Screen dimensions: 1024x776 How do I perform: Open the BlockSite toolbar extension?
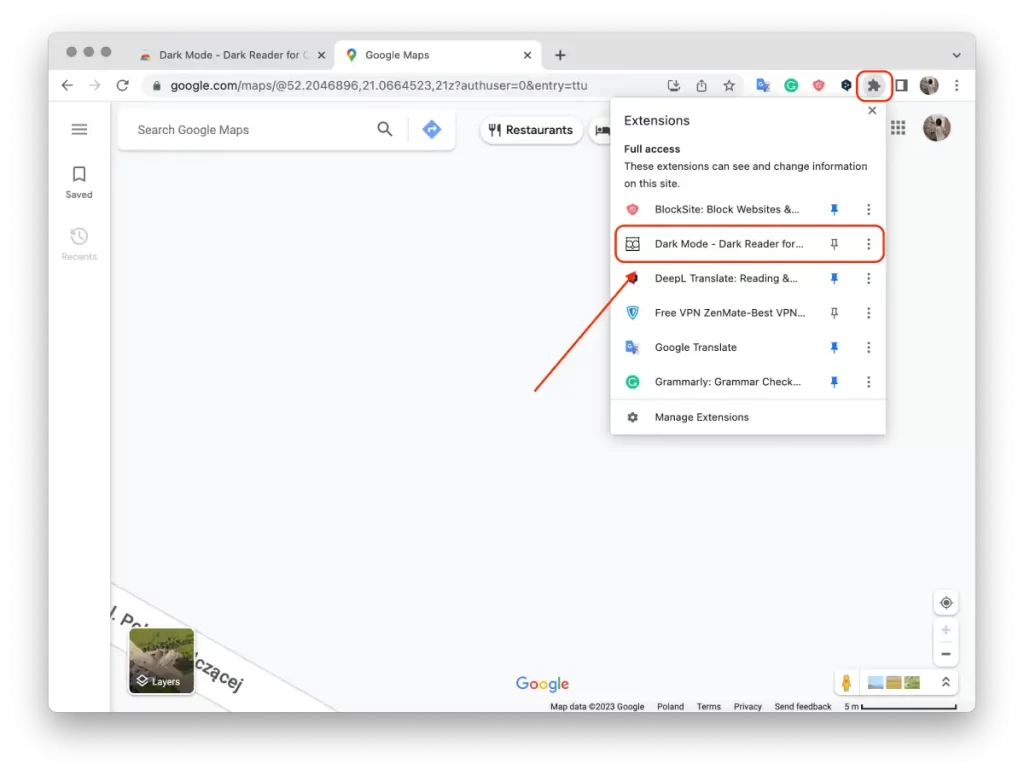[x=818, y=86]
